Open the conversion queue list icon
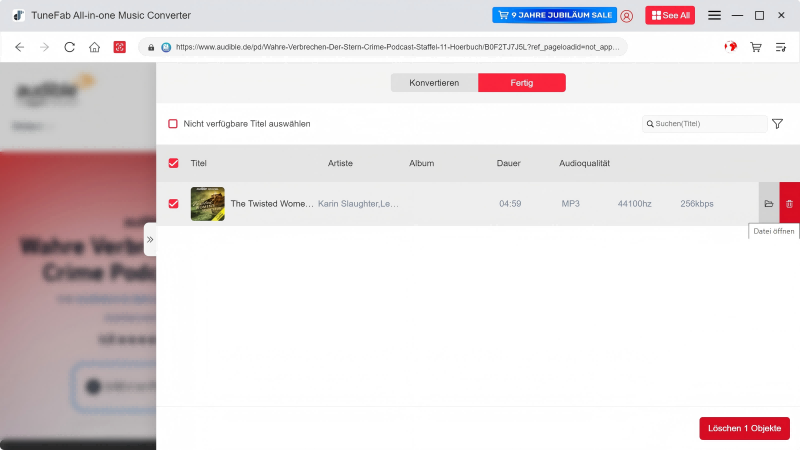800x450 pixels. [781, 47]
